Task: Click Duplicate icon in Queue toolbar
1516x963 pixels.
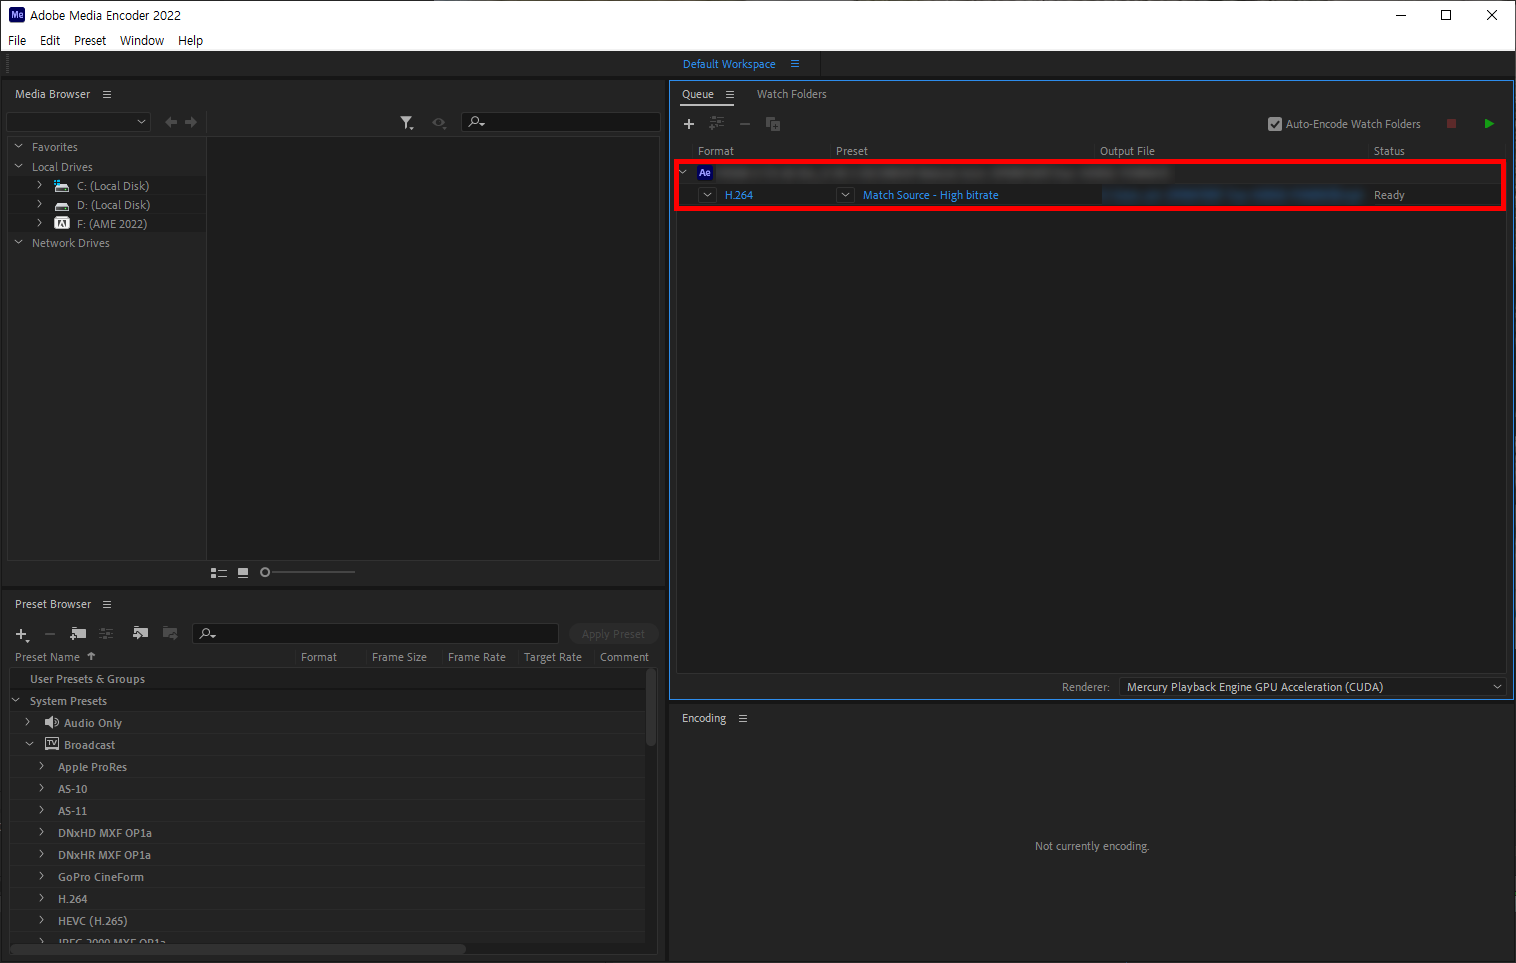Action: [x=773, y=124]
